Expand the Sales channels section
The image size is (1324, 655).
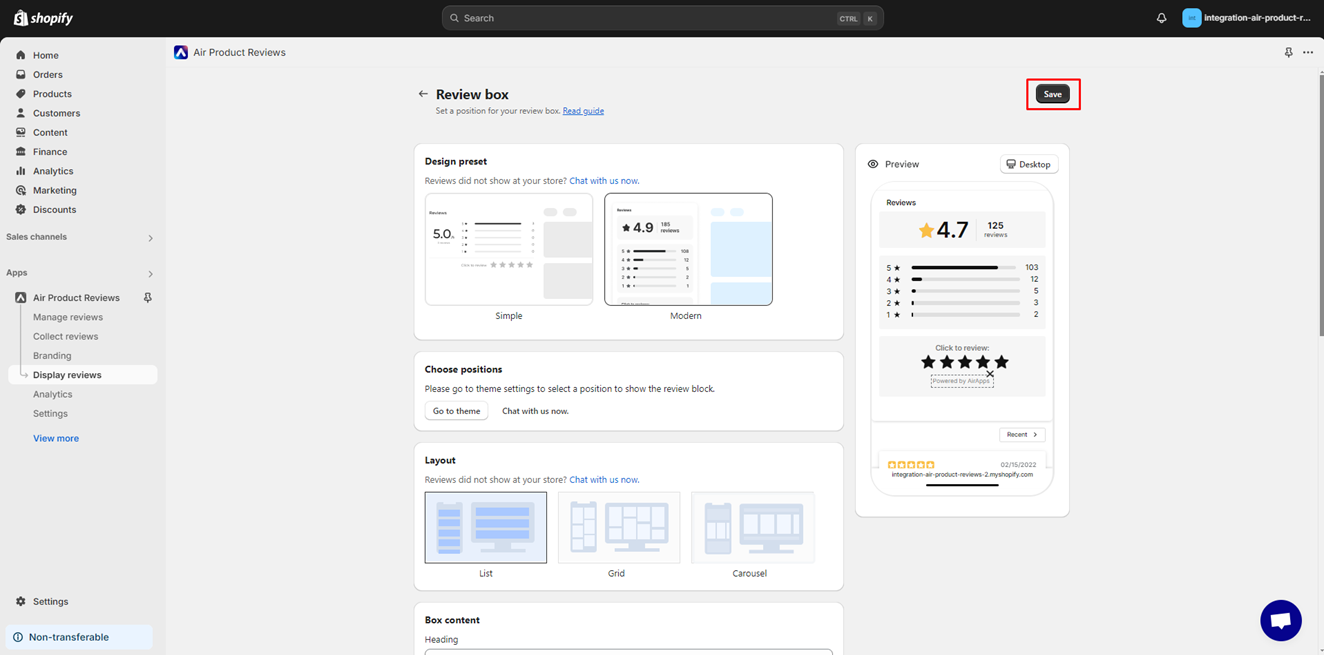click(x=151, y=238)
